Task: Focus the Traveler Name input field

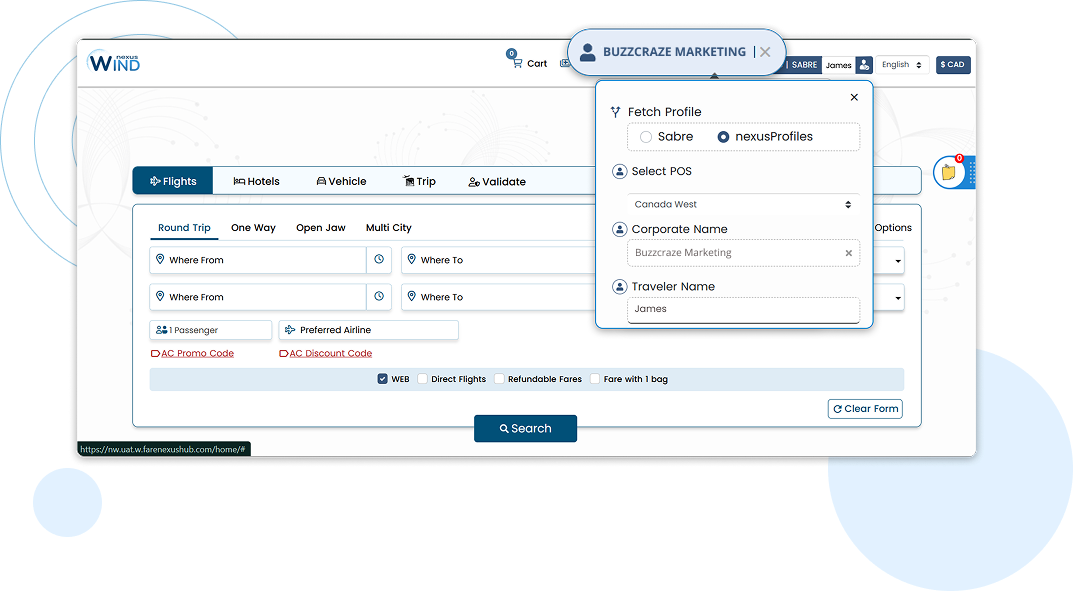Action: click(743, 309)
